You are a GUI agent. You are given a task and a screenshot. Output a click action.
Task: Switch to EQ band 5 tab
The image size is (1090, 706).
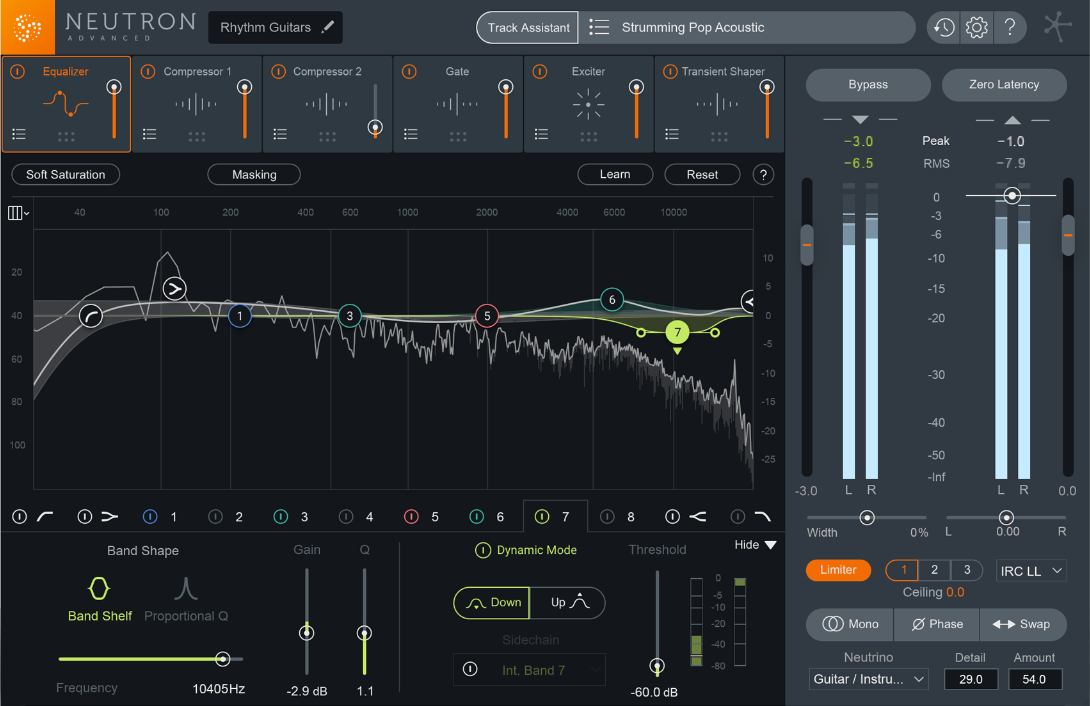[435, 516]
